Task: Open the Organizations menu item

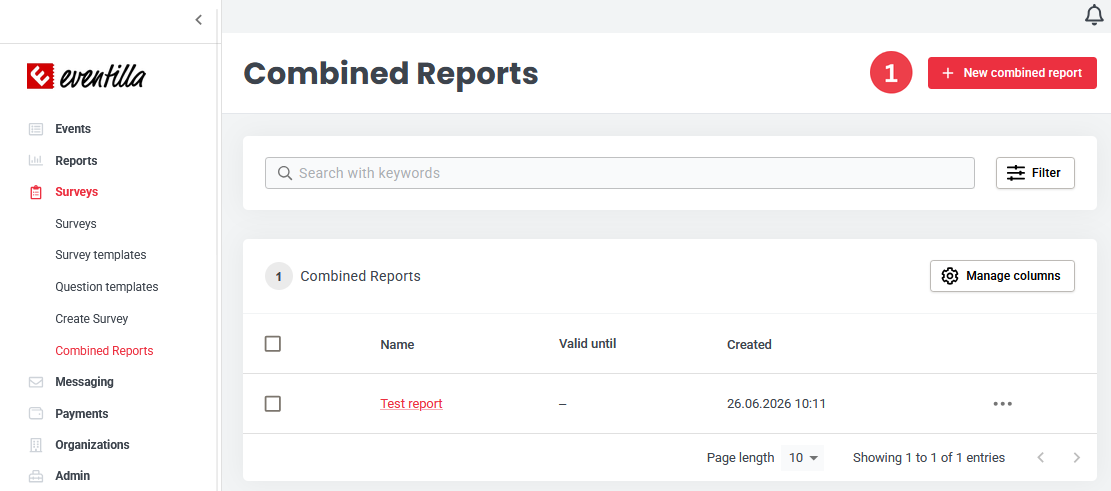Action: pos(92,445)
